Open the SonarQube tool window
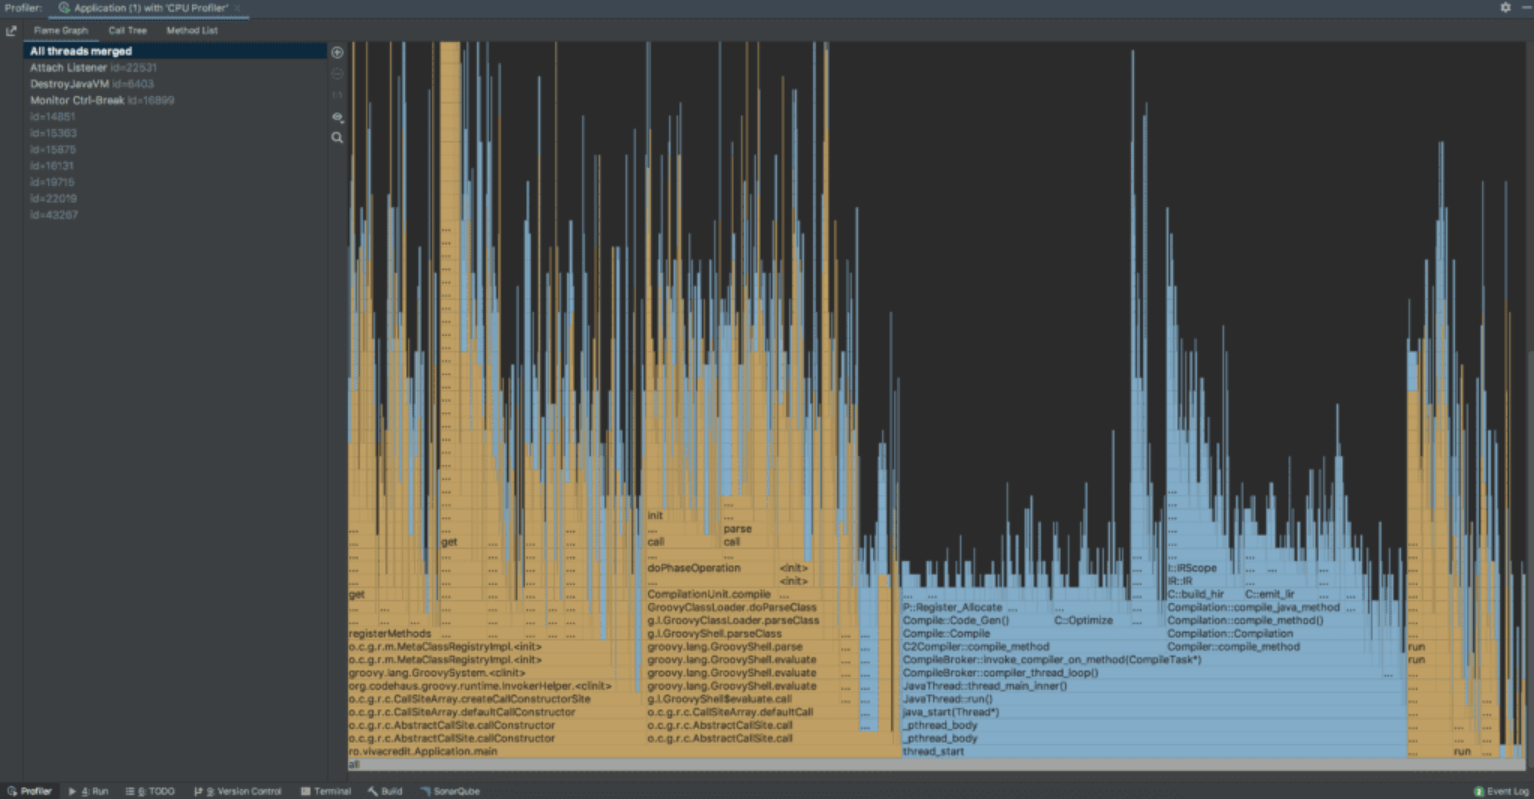This screenshot has width=1534, height=799. 450,791
